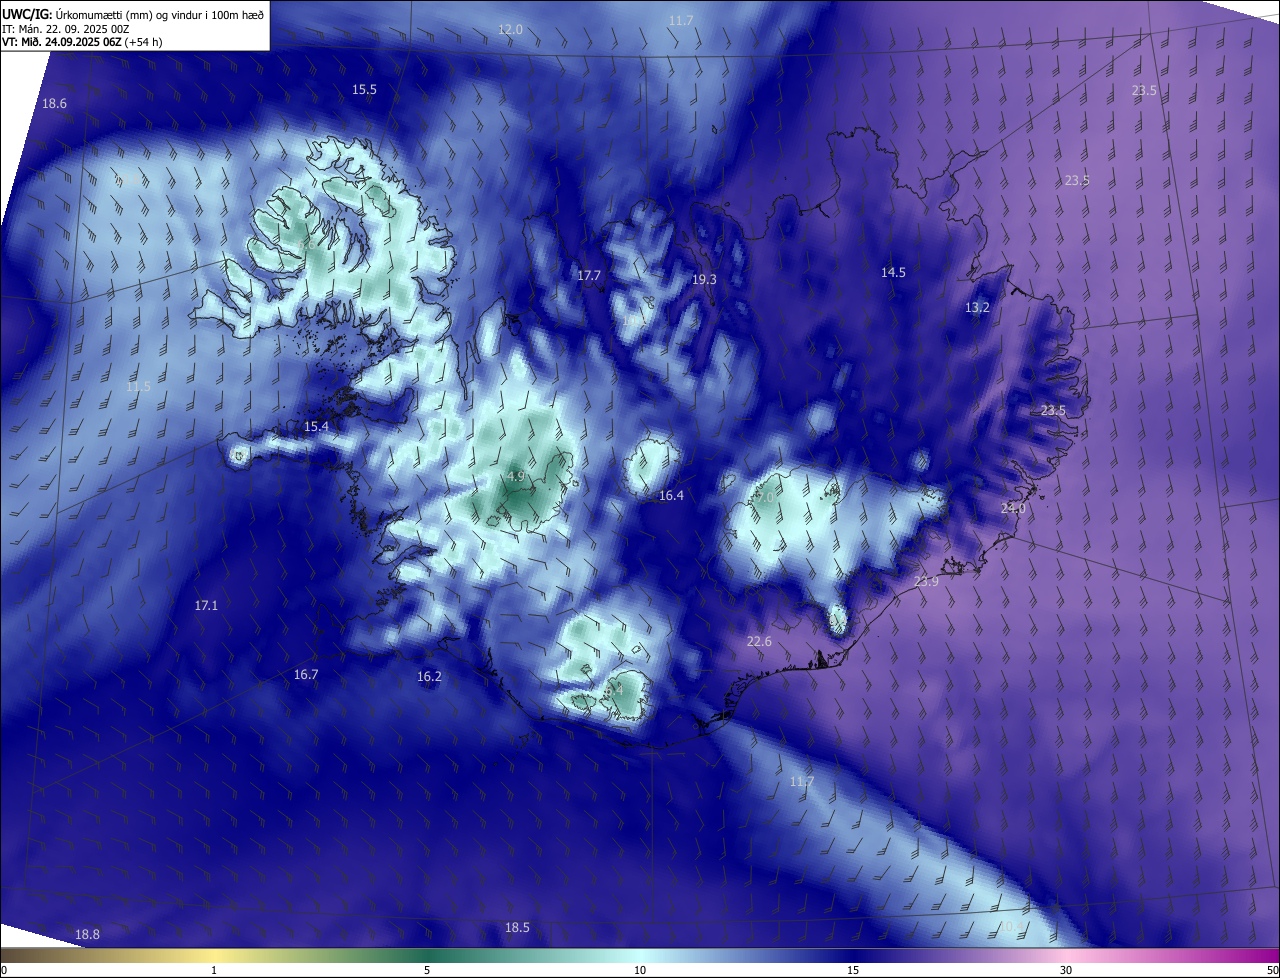Select the faint 10.4 value label
1280x978 pixels.
(1012, 927)
